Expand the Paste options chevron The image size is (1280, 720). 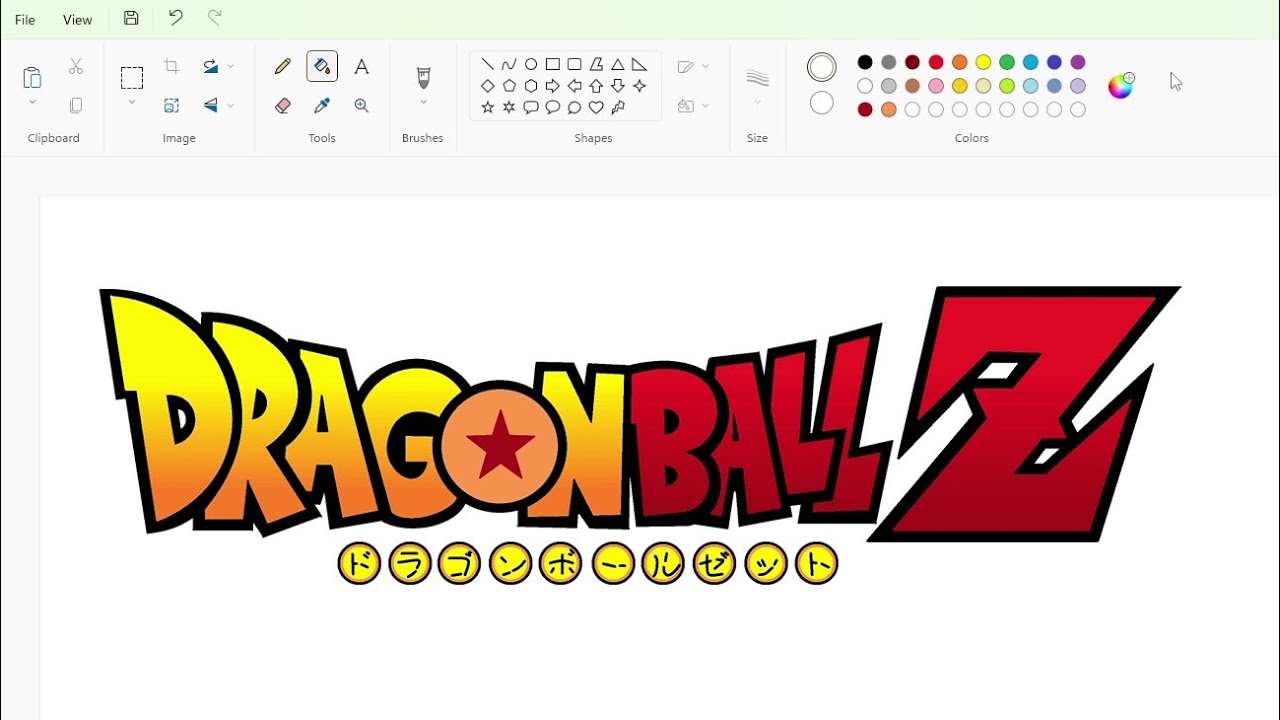pyautogui.click(x=32, y=102)
